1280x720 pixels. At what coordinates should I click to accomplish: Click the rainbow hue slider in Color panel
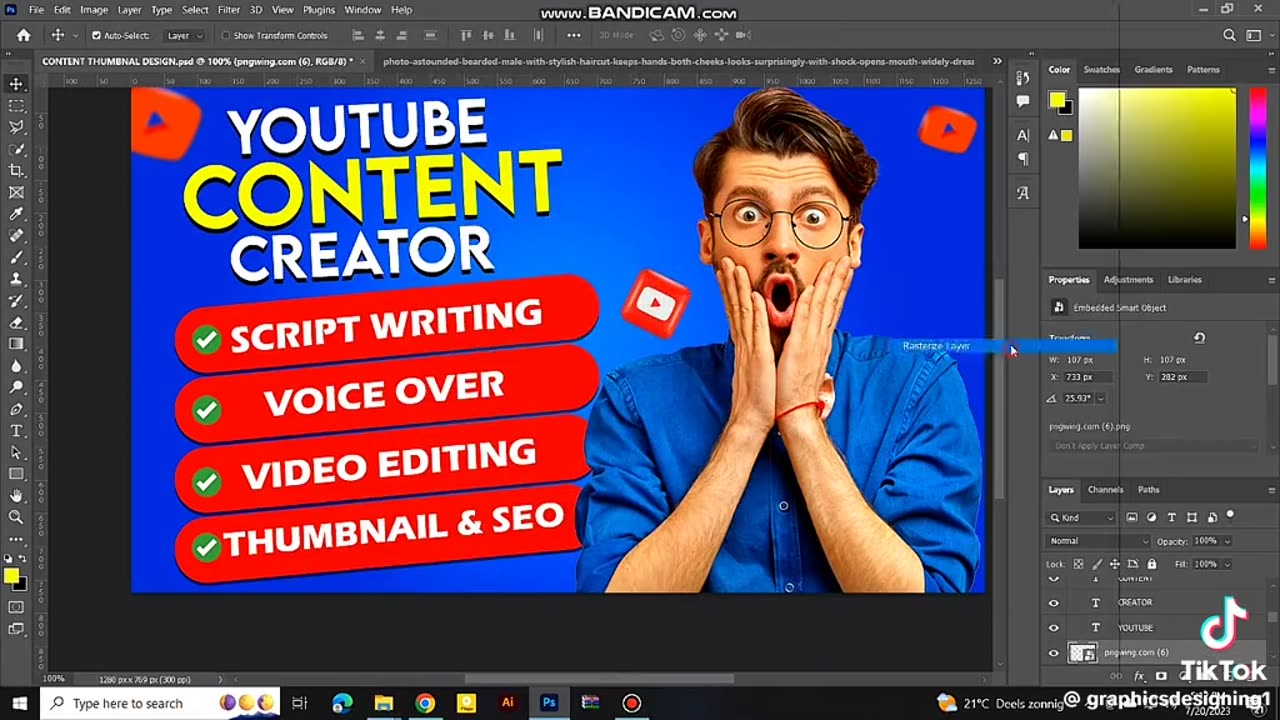click(x=1258, y=168)
